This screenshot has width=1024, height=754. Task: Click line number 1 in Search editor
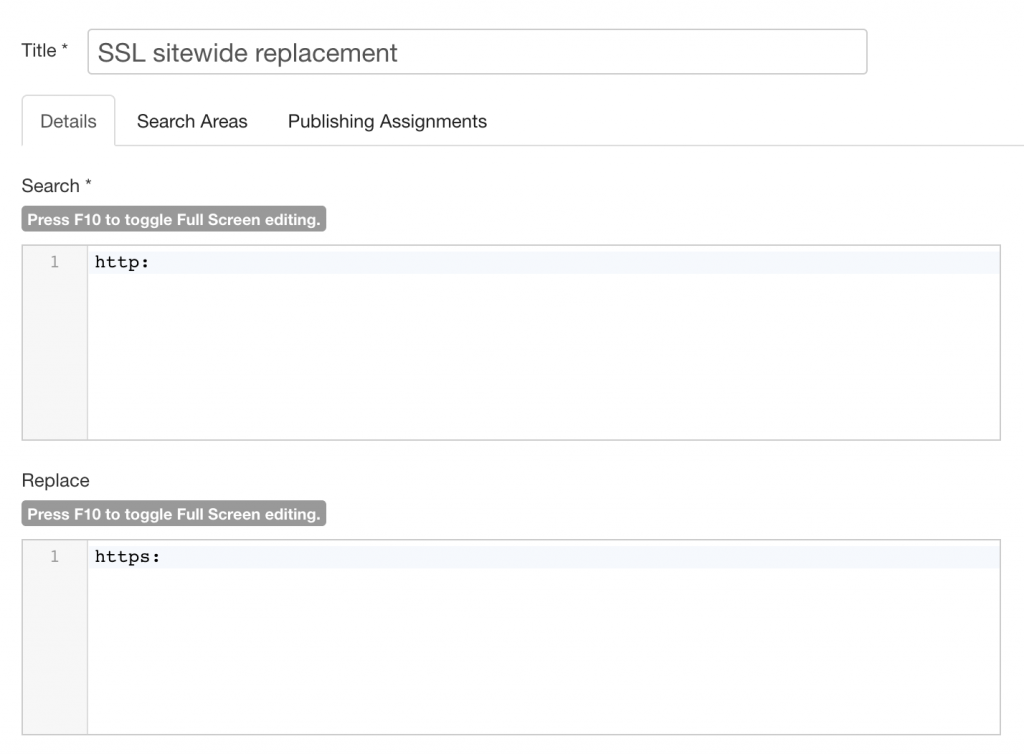tap(54, 262)
